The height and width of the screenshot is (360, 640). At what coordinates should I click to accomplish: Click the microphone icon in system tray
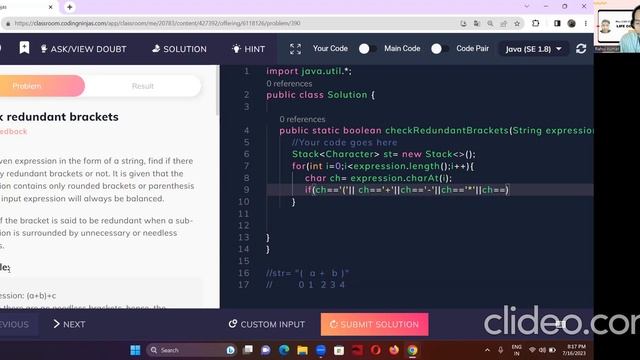[x=500, y=350]
